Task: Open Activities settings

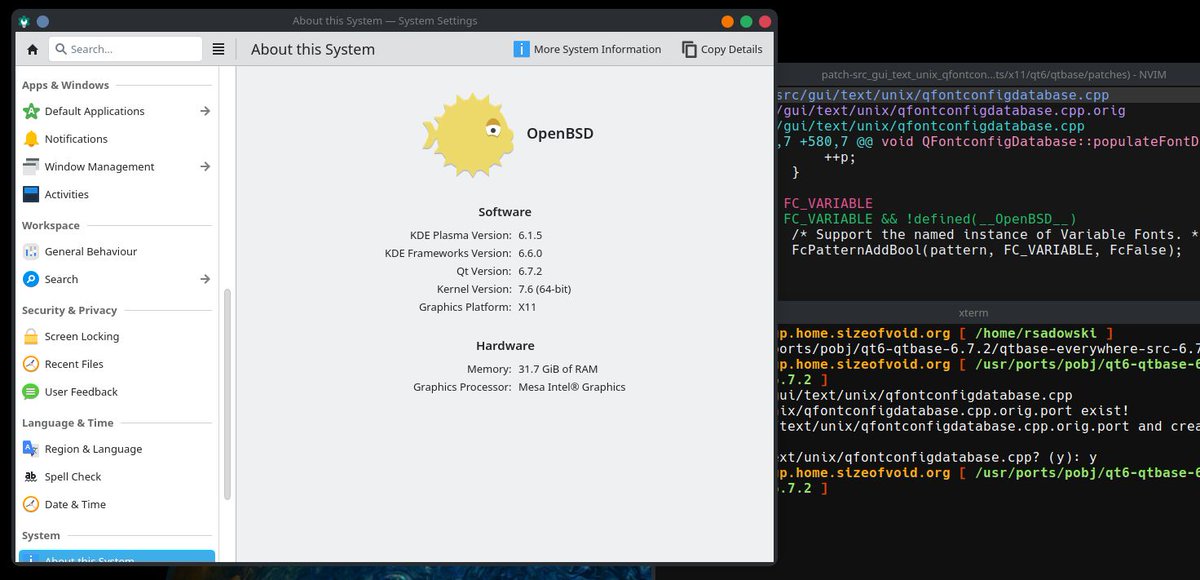Action: pos(117,195)
